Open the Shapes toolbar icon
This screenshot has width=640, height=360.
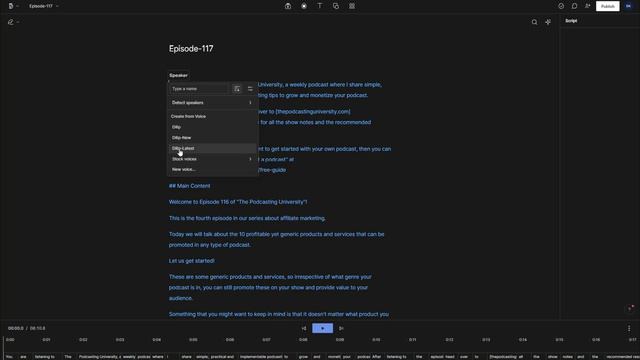pyautogui.click(x=336, y=6)
